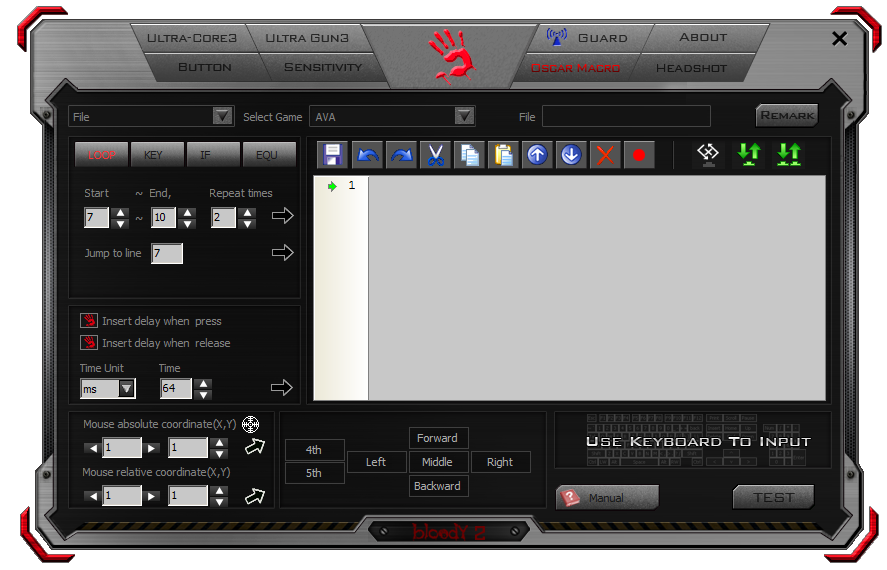Click the Bloody red hand logo
The height and width of the screenshot is (570, 887).
point(451,55)
